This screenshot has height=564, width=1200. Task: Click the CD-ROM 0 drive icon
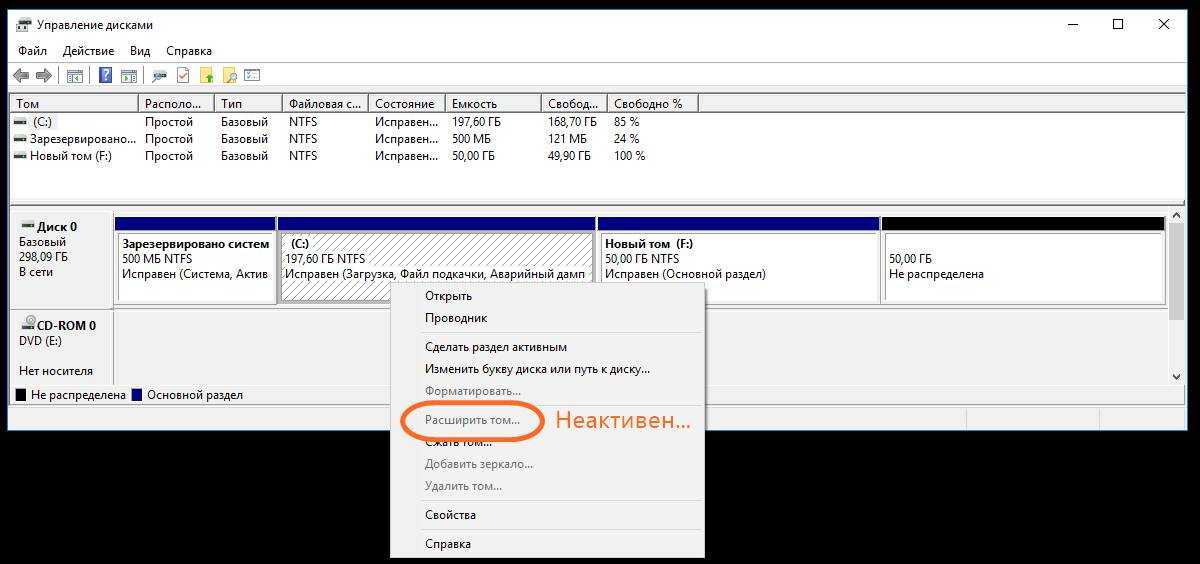28,325
